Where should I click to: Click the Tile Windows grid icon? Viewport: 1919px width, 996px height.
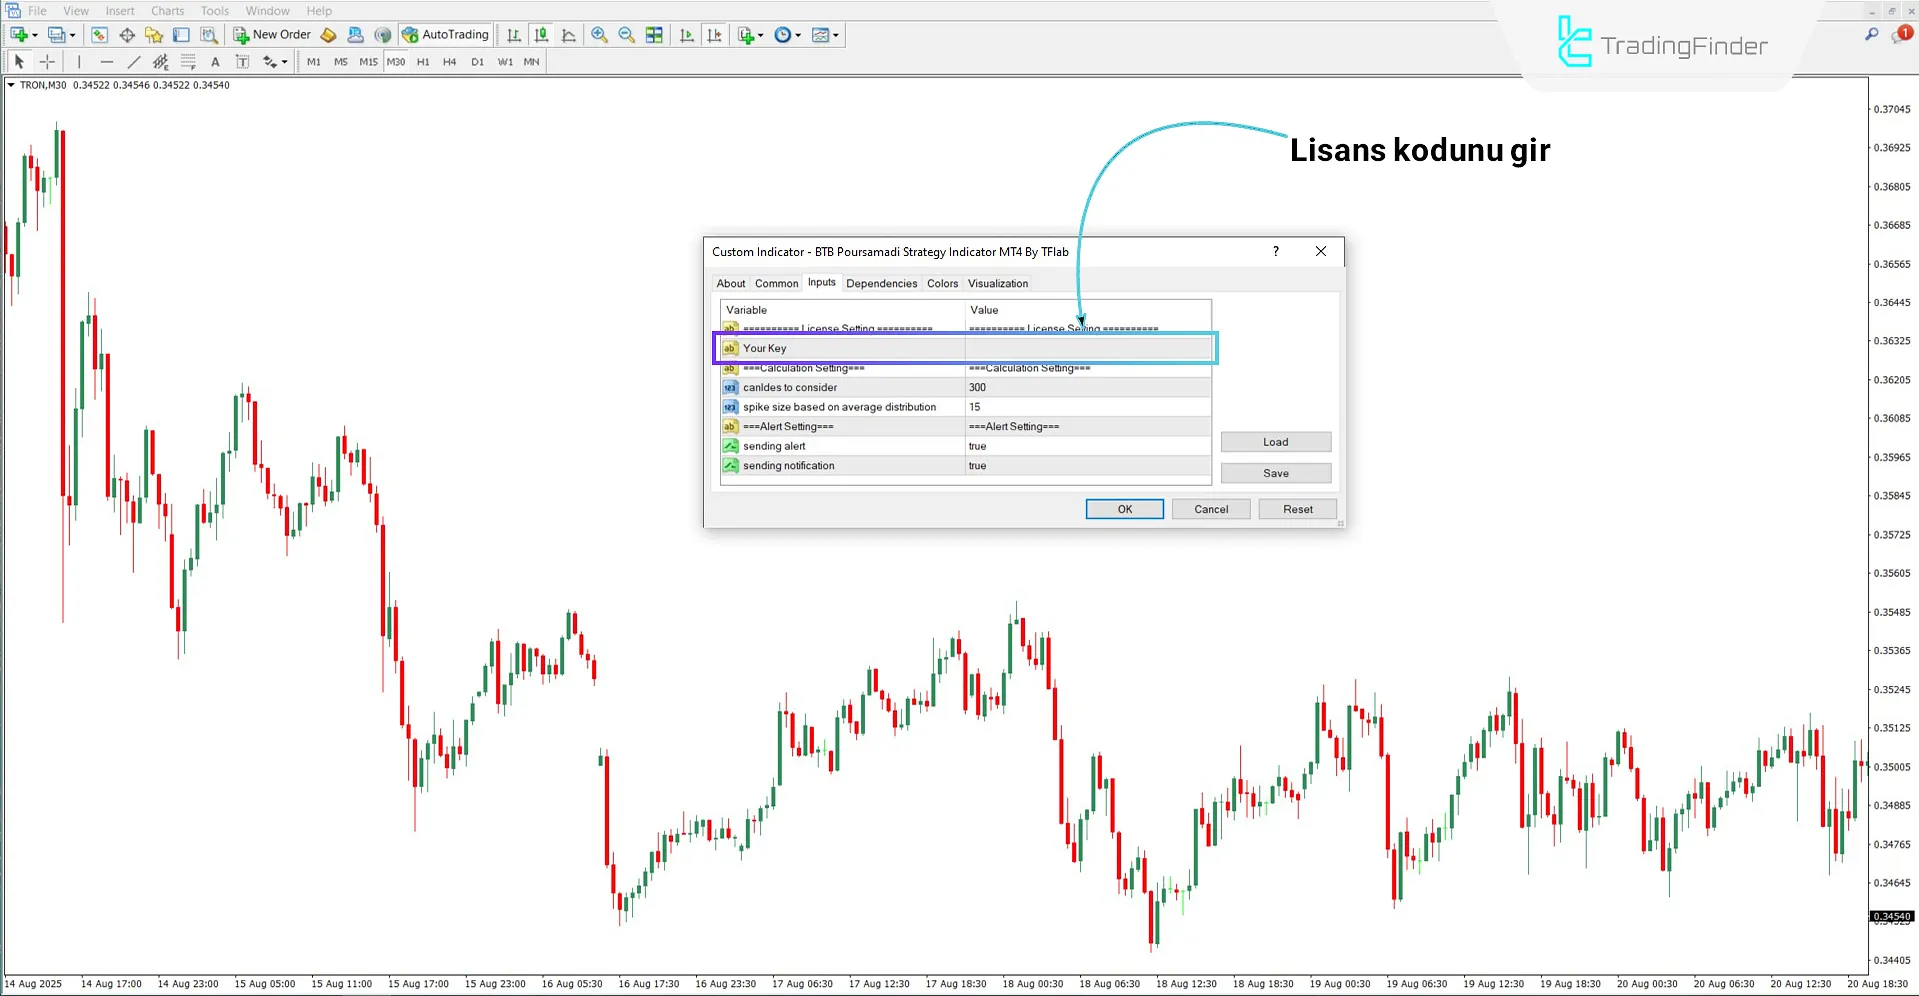pyautogui.click(x=654, y=35)
